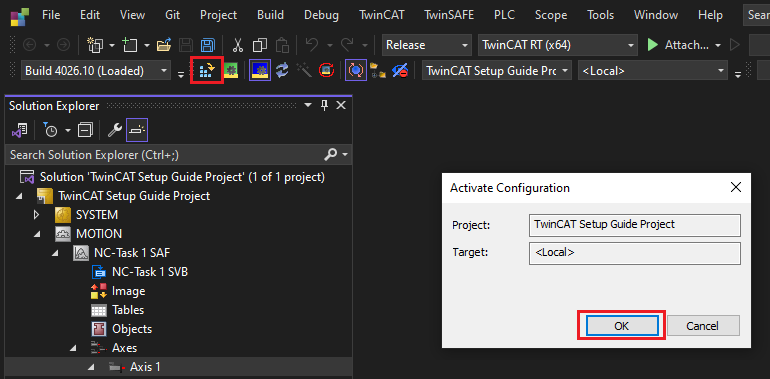770x379 pixels.
Task: Open the Help menu
Action: click(x=710, y=15)
